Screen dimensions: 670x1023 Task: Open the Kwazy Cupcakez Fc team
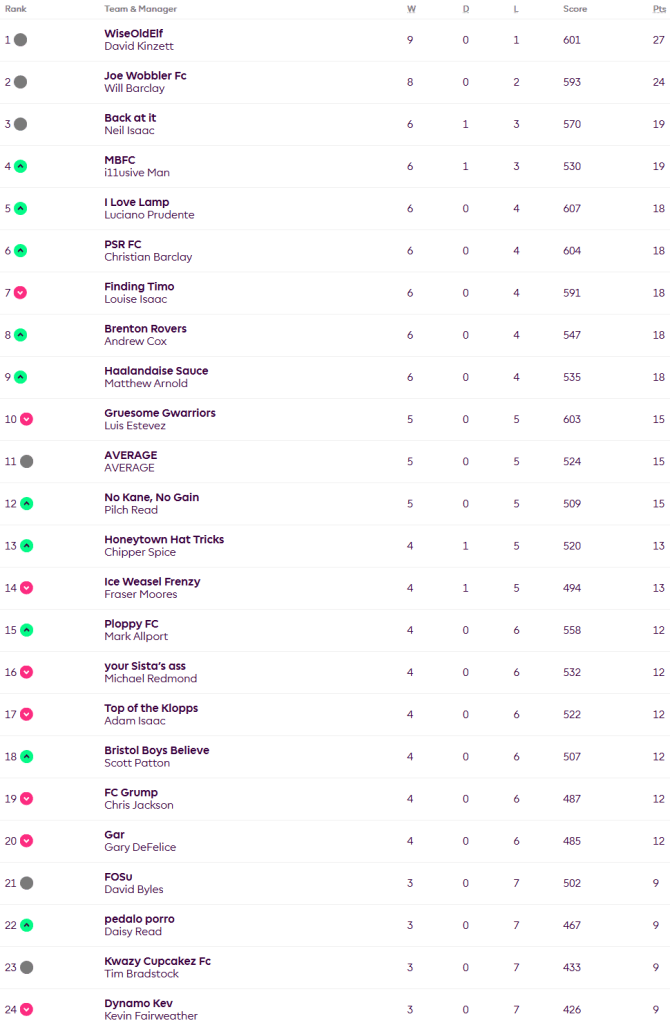tap(157, 961)
